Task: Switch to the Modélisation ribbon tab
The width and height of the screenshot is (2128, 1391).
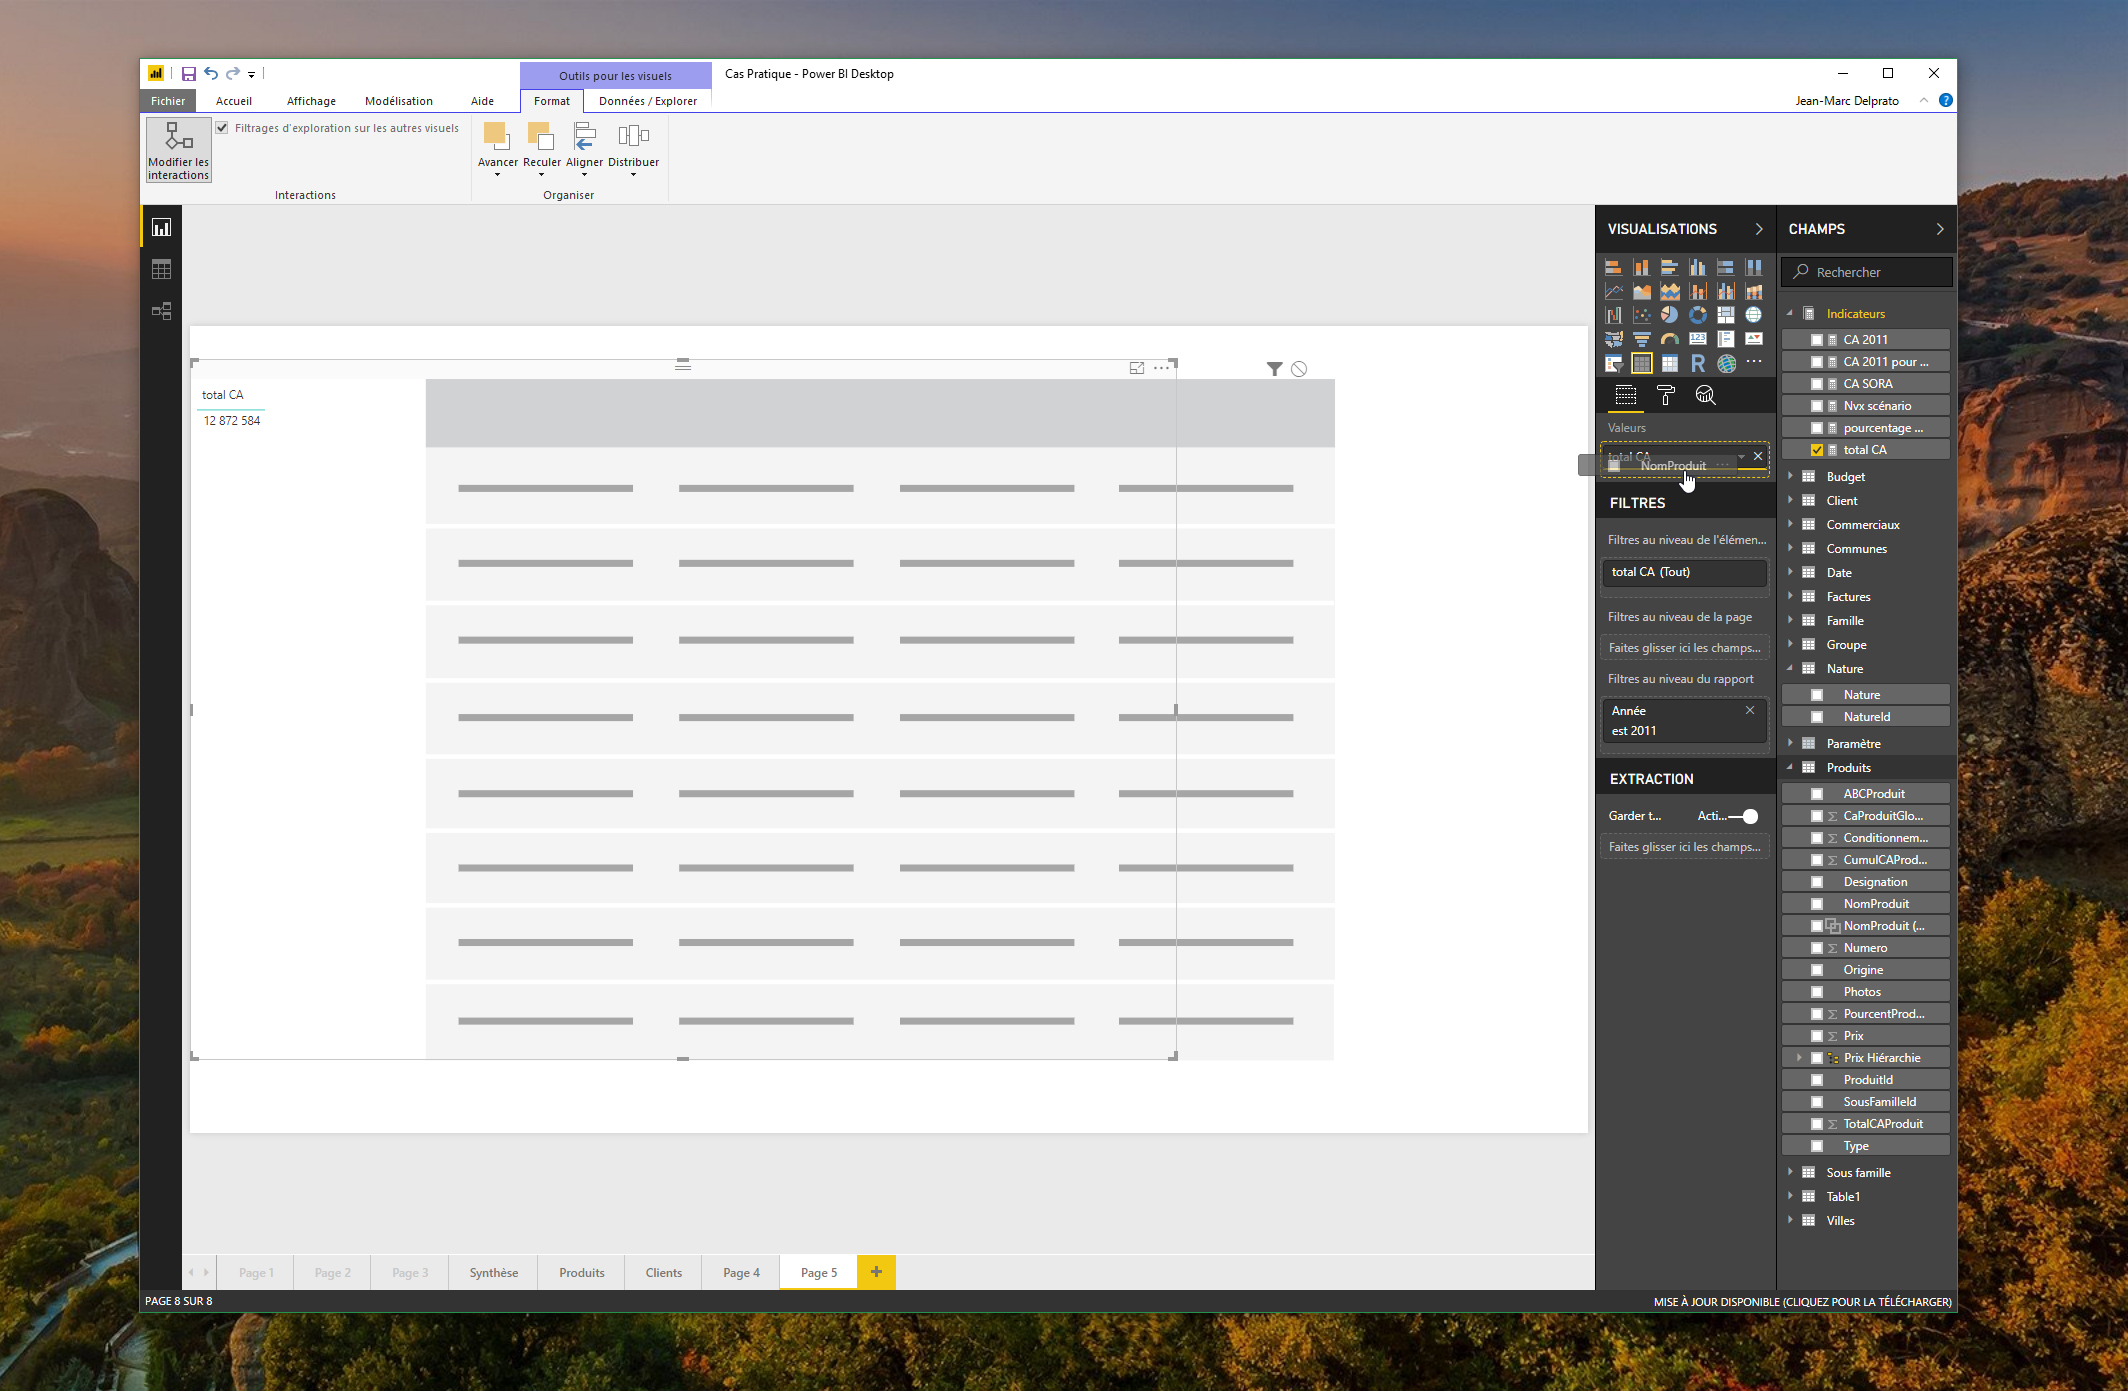Action: click(x=399, y=101)
